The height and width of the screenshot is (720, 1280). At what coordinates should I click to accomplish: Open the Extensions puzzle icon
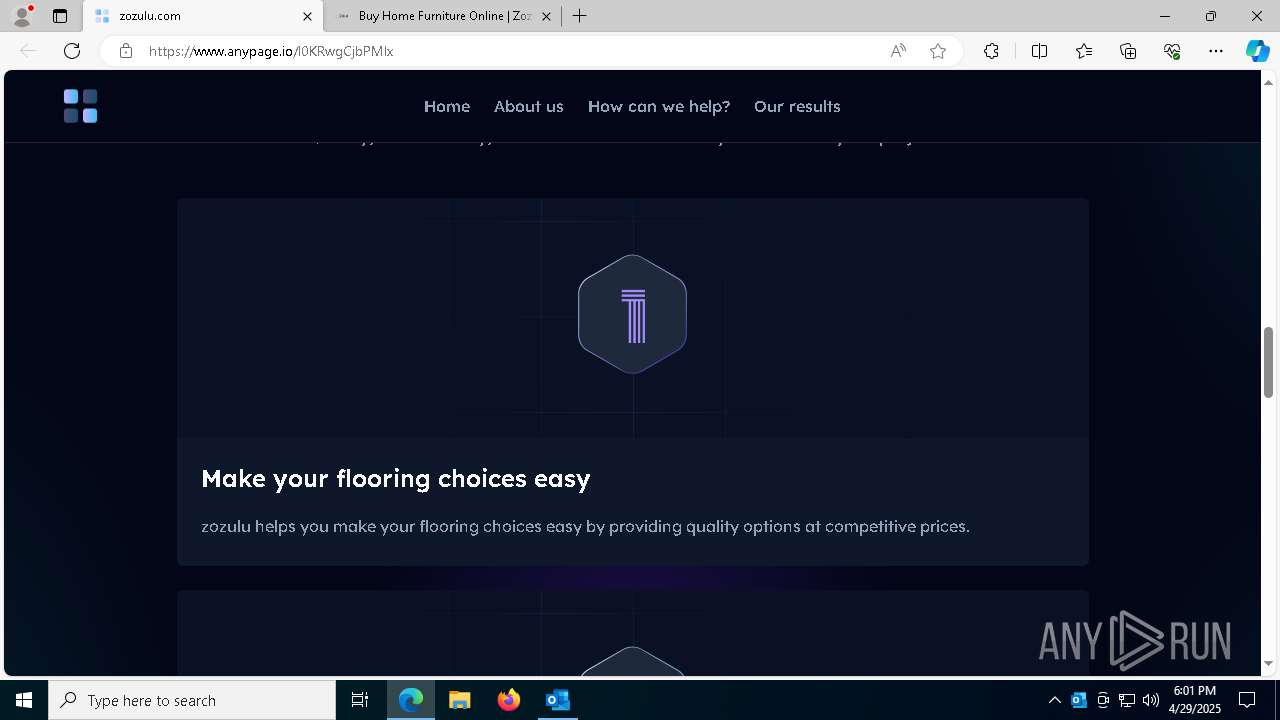click(991, 51)
